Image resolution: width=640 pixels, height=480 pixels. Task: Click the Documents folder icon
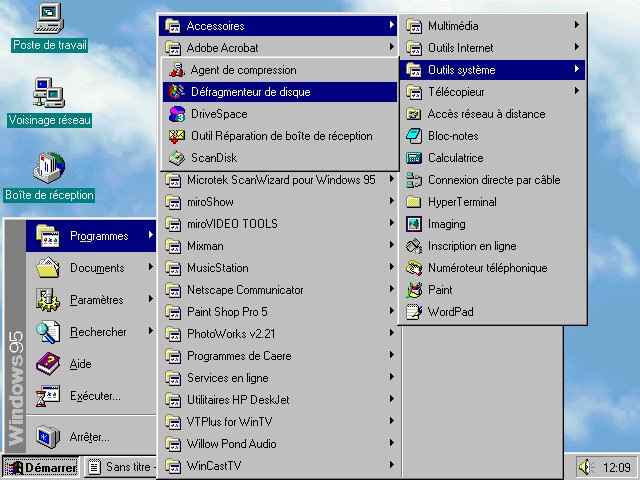[x=48, y=268]
